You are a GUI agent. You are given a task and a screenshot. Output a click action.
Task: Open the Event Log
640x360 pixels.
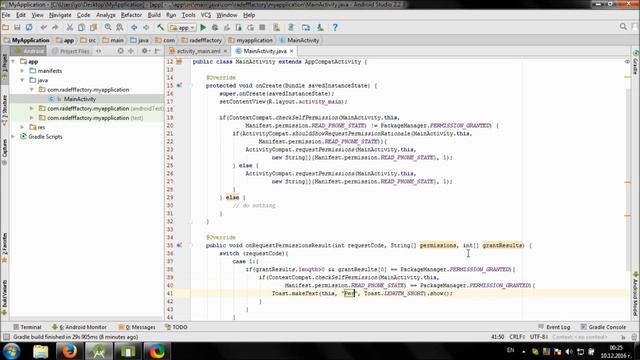[554, 327]
